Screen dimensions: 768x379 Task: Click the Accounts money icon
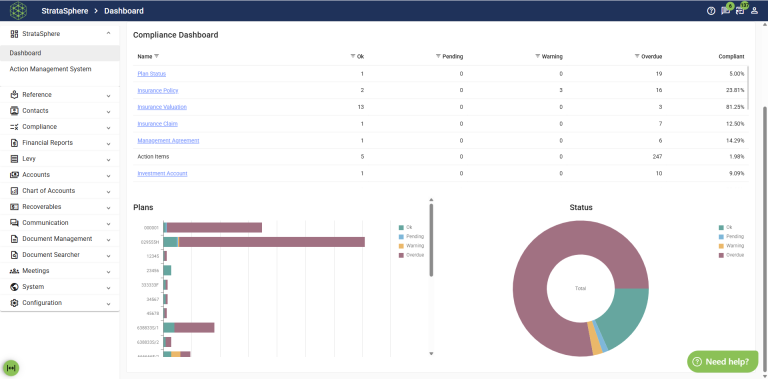coord(14,175)
